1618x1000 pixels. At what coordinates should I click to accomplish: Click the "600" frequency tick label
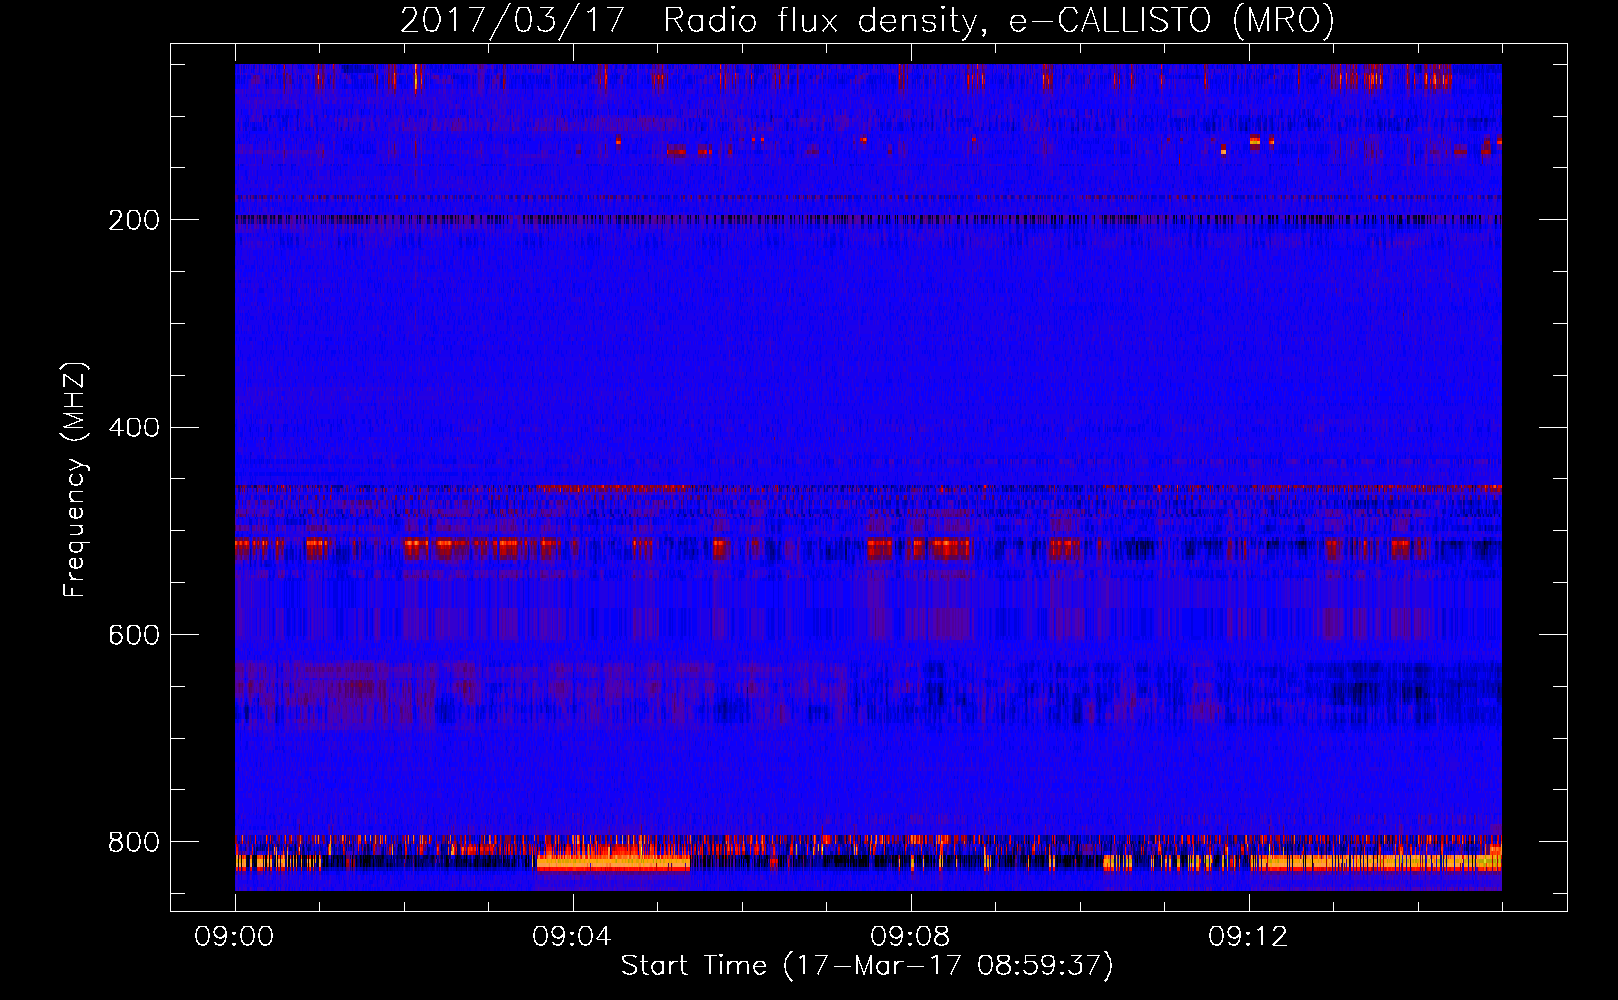click(134, 636)
